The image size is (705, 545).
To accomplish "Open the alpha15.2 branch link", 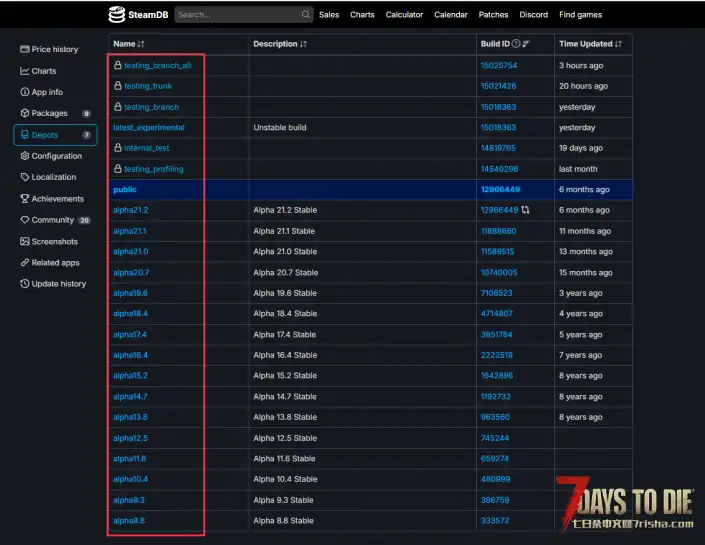I will point(130,375).
